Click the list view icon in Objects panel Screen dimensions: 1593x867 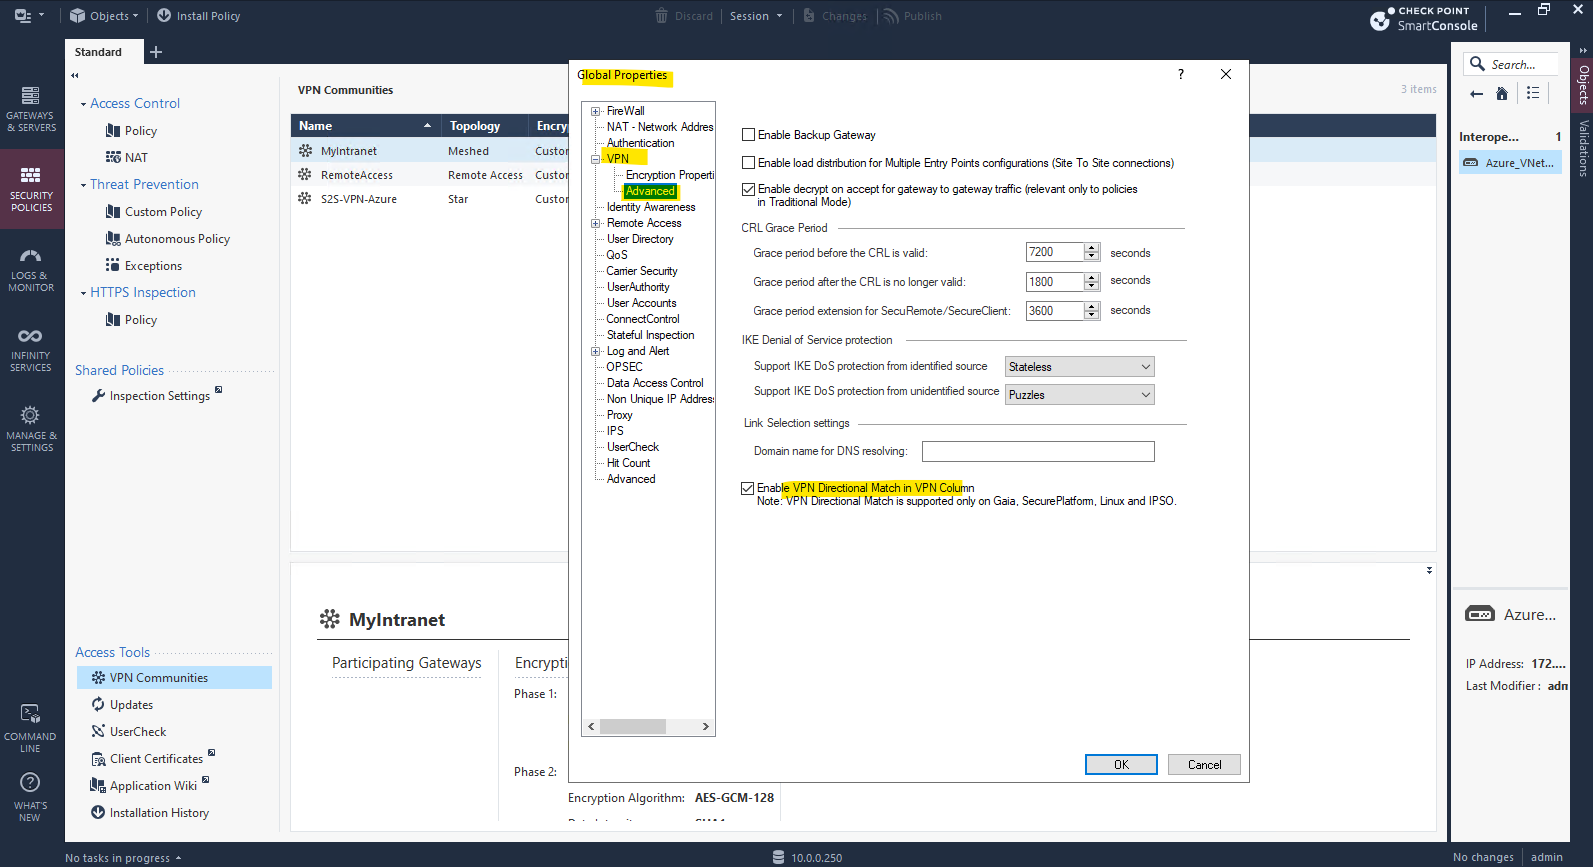(1533, 93)
